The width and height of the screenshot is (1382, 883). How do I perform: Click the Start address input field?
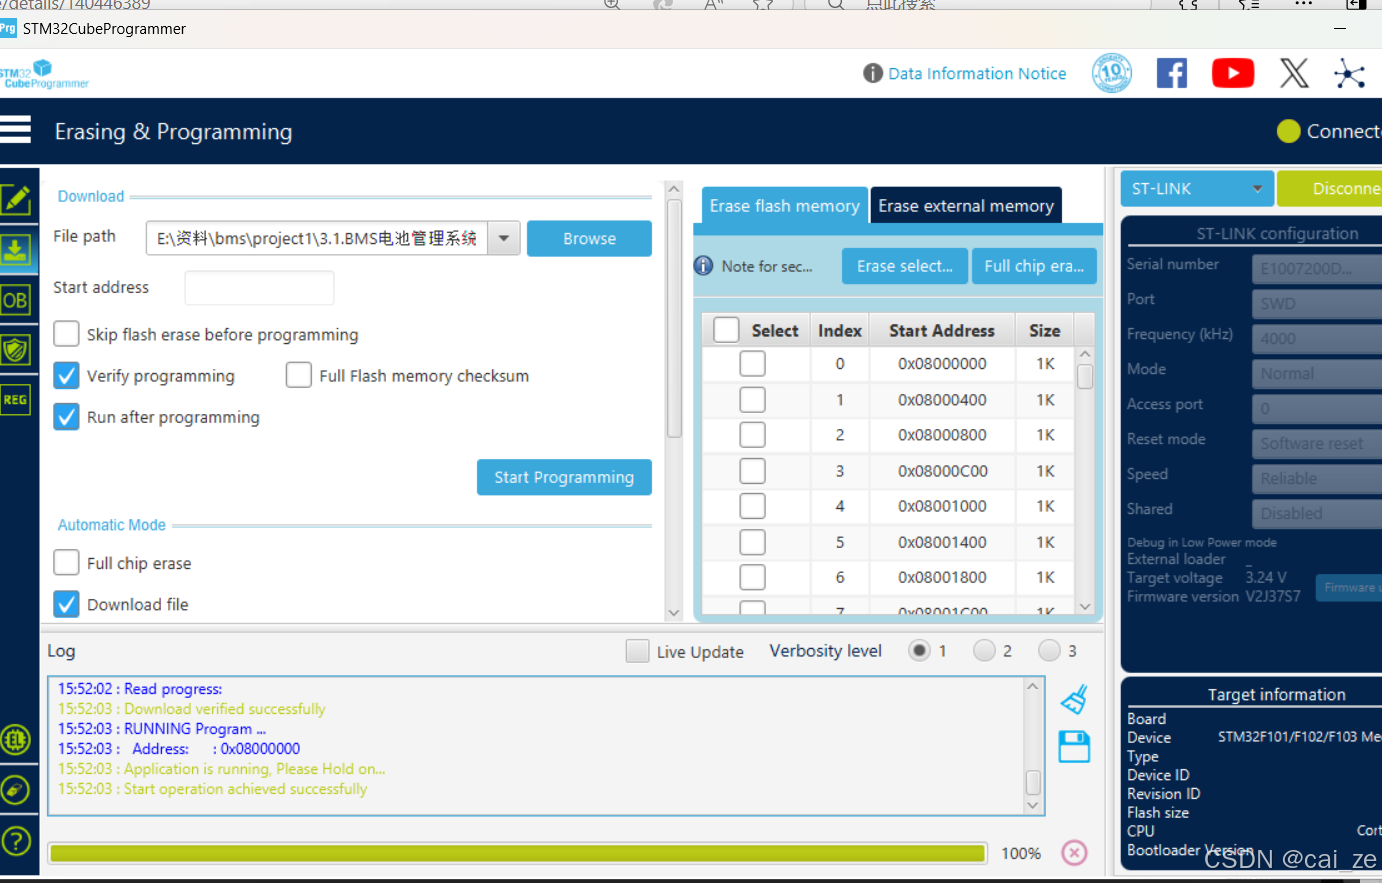(x=259, y=288)
